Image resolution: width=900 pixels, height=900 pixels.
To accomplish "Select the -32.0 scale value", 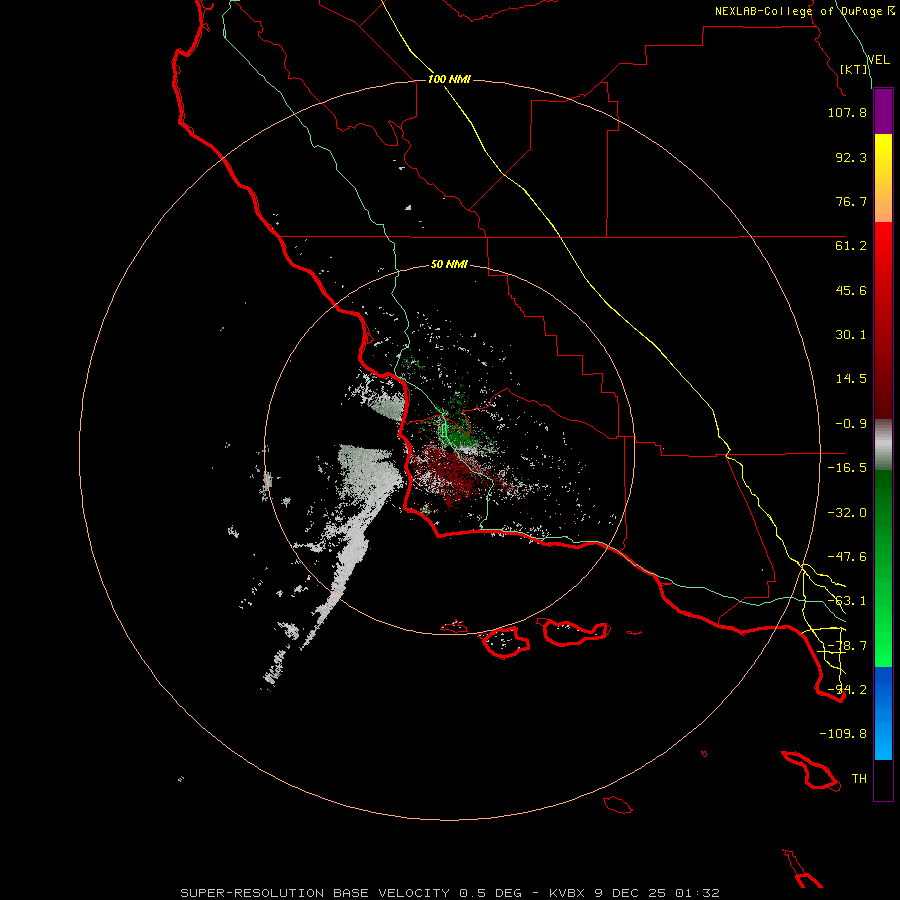I will click(x=847, y=513).
